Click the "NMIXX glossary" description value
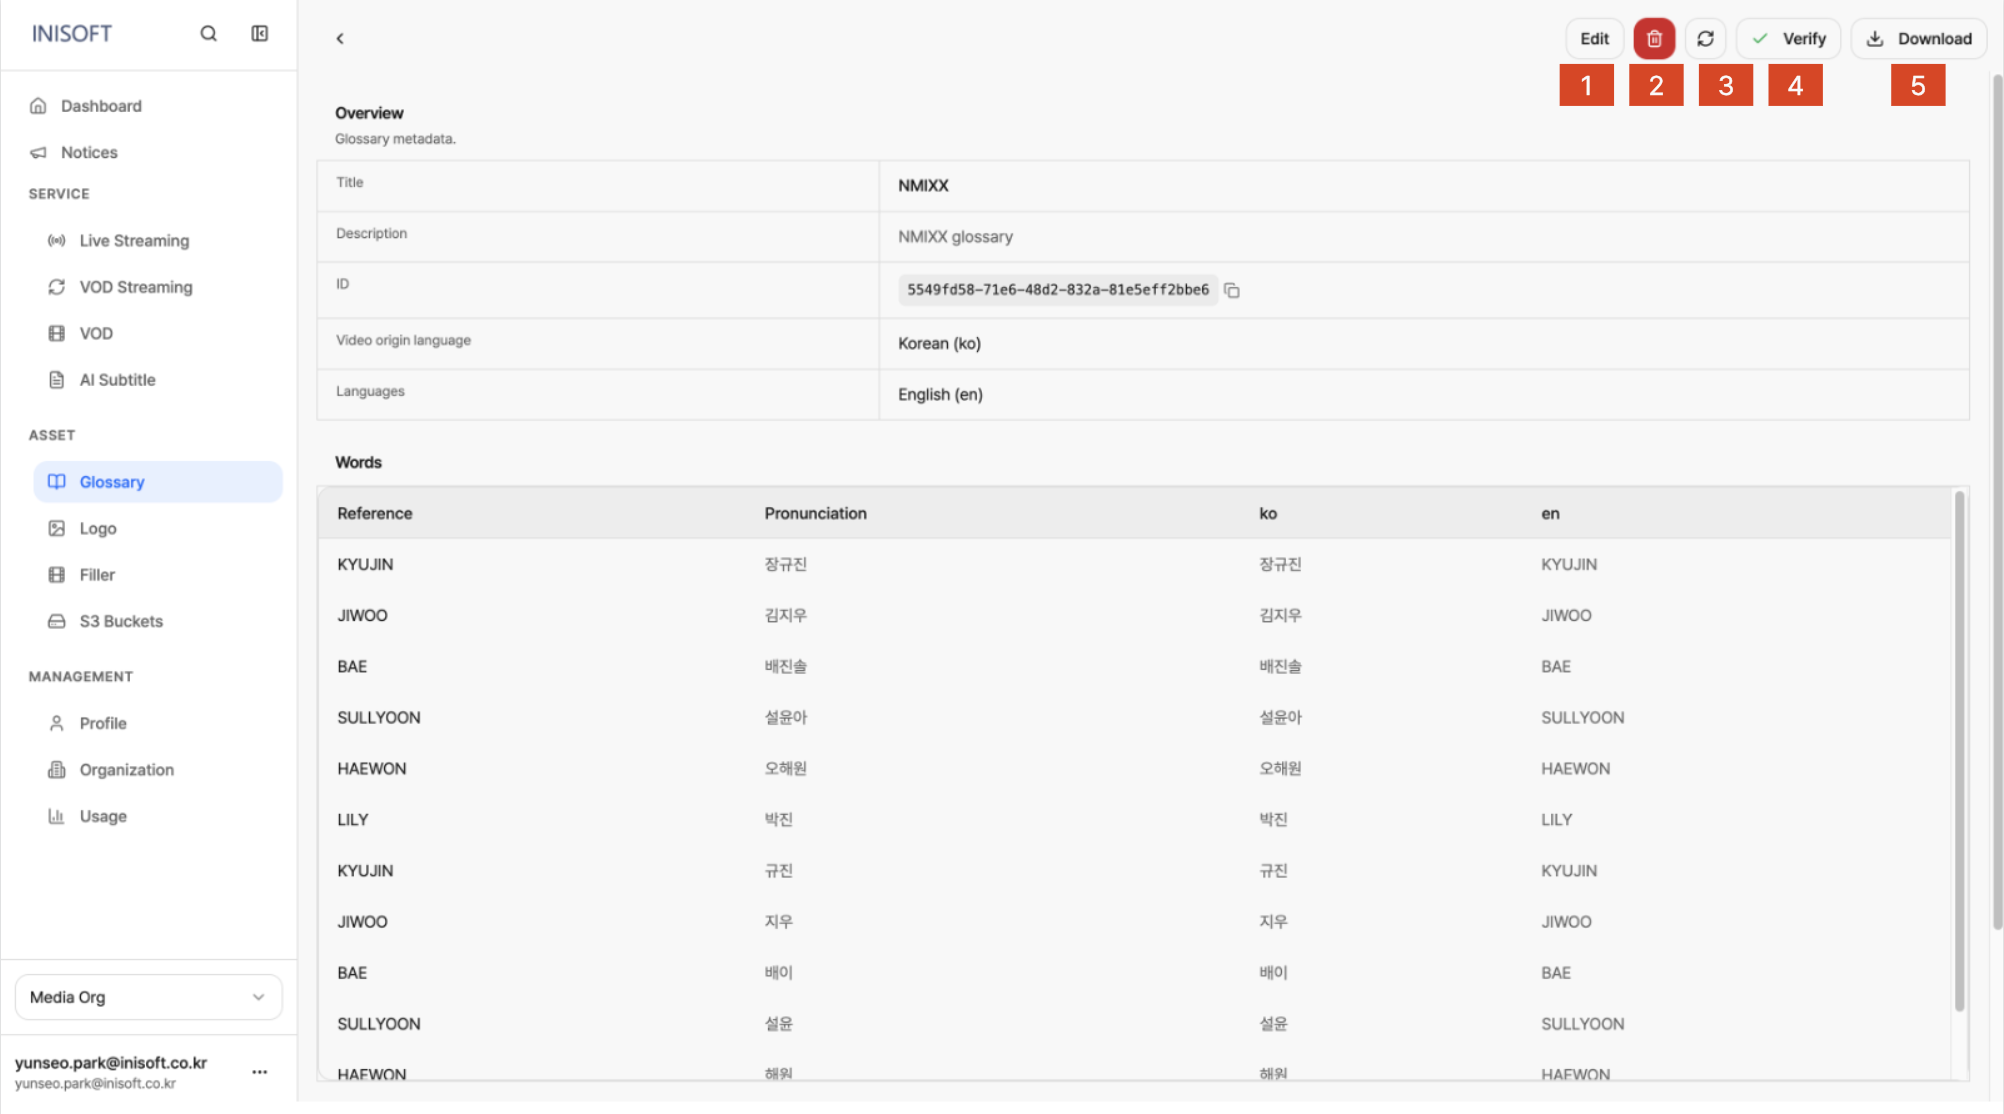The image size is (2004, 1114). point(955,237)
